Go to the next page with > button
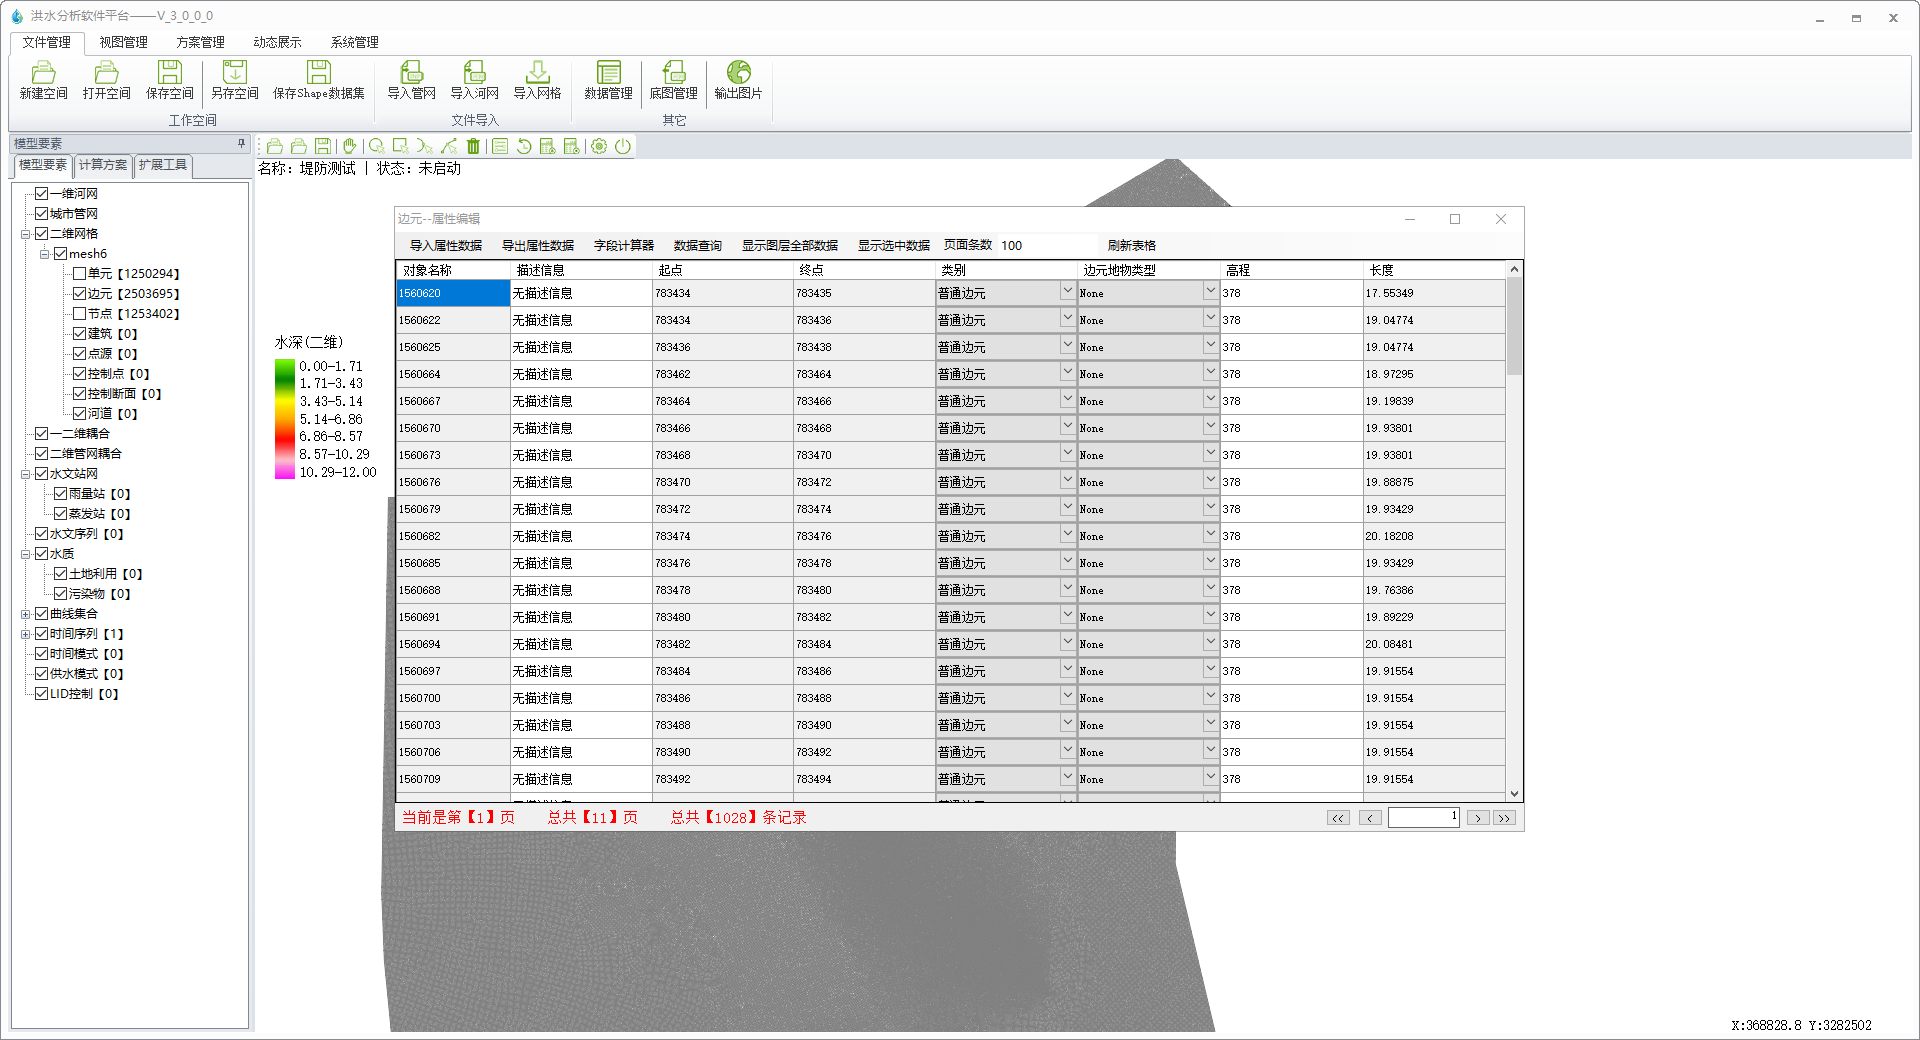1920x1040 pixels. 1477,818
